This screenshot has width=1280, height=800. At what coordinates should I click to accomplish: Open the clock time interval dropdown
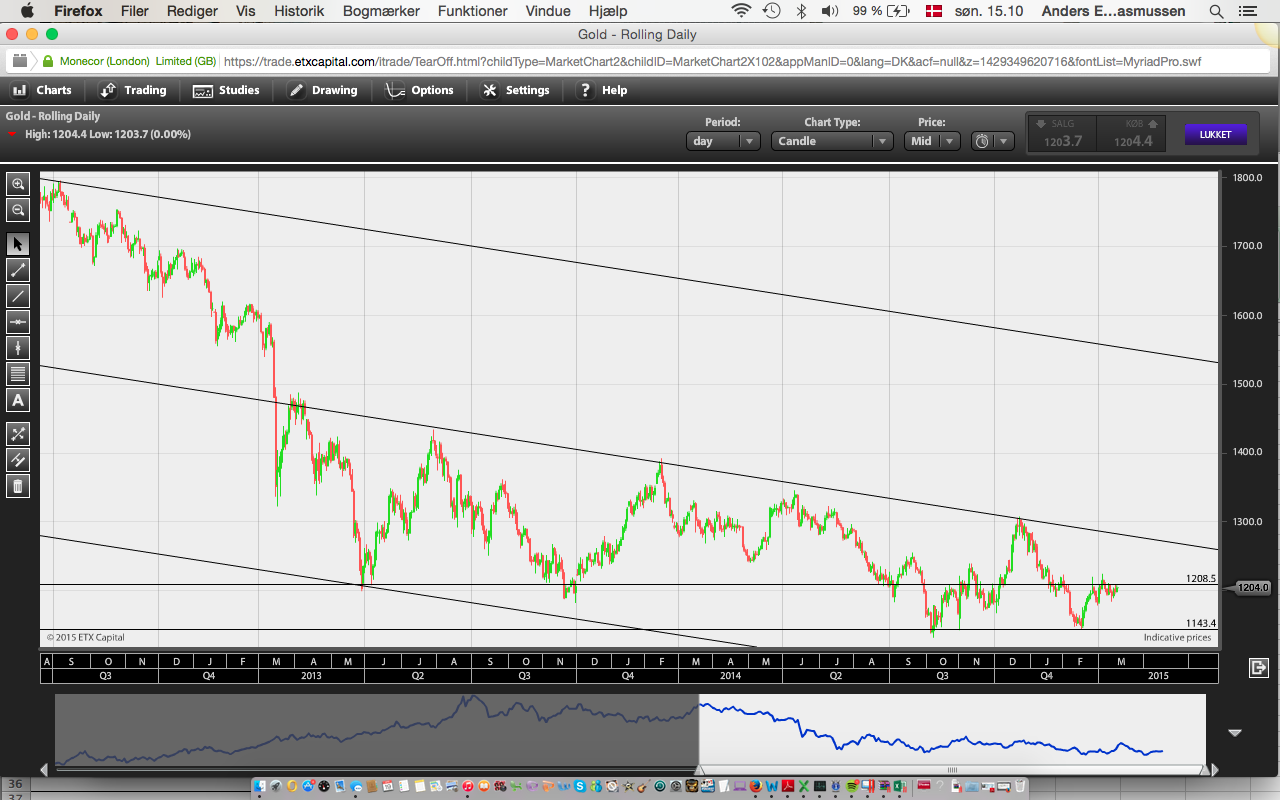[992, 141]
